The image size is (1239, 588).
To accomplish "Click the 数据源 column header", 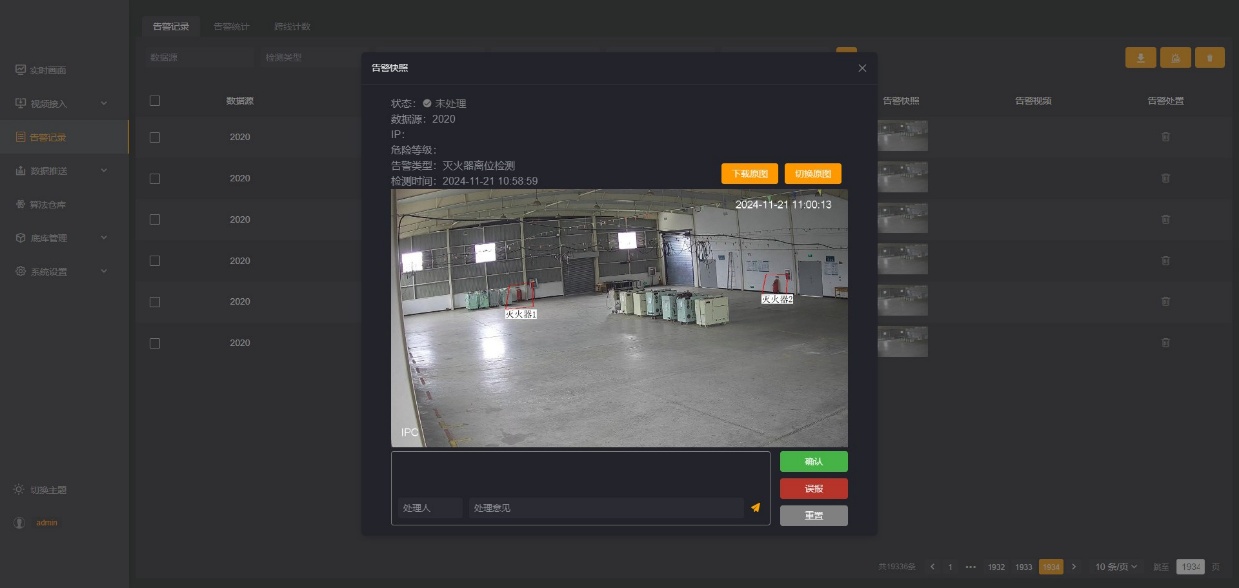I will click(240, 101).
